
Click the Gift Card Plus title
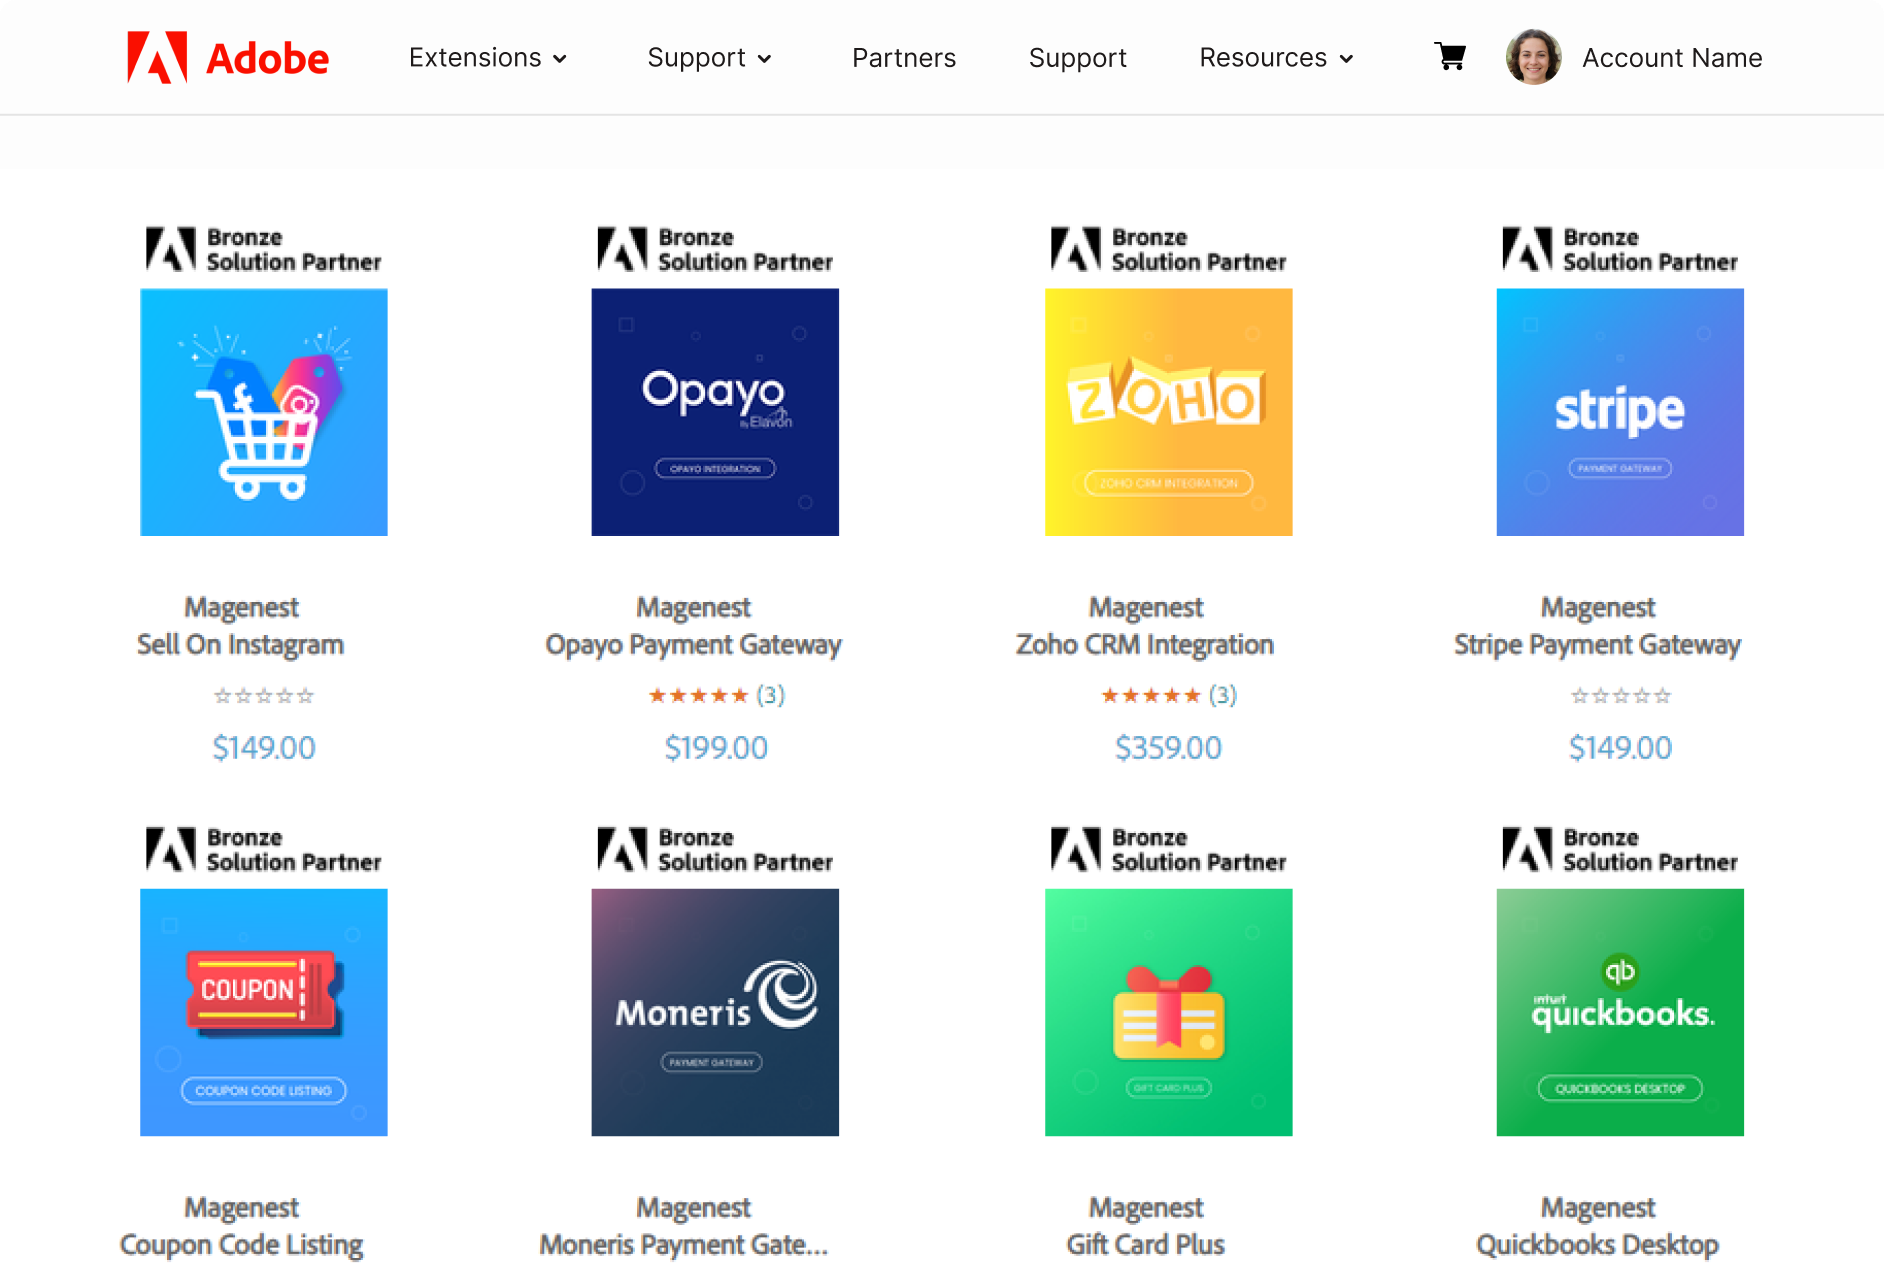[1145, 1245]
